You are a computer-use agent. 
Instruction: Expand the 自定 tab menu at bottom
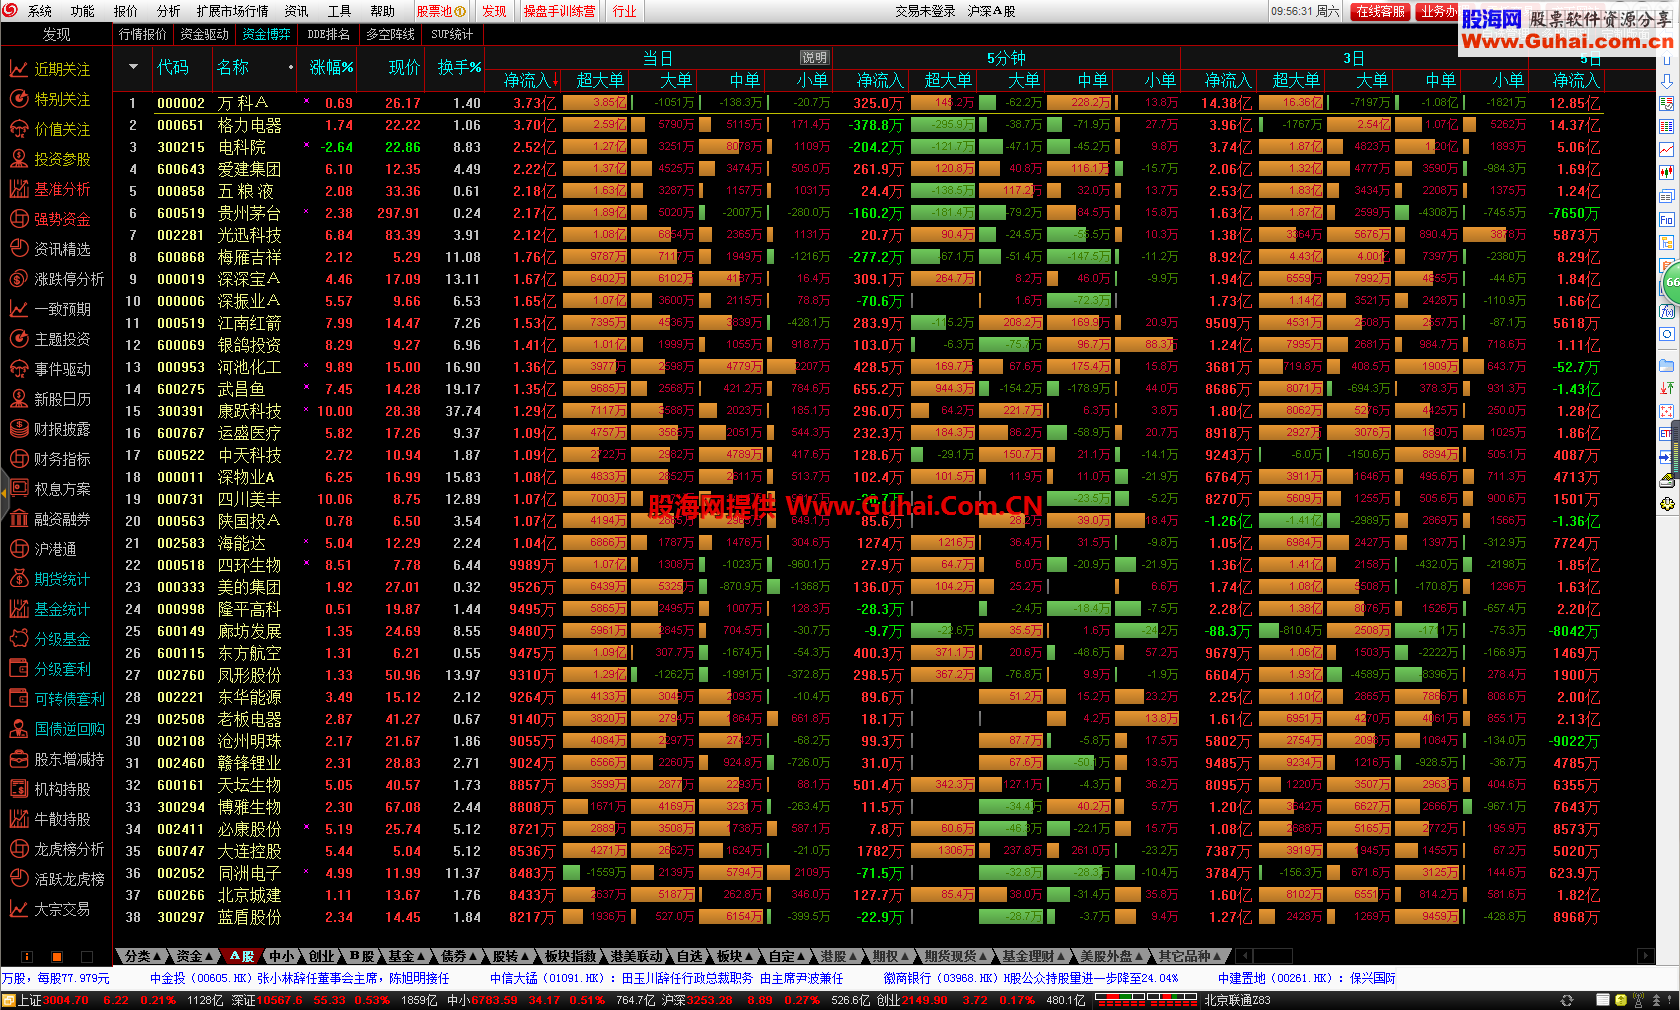[x=788, y=957]
